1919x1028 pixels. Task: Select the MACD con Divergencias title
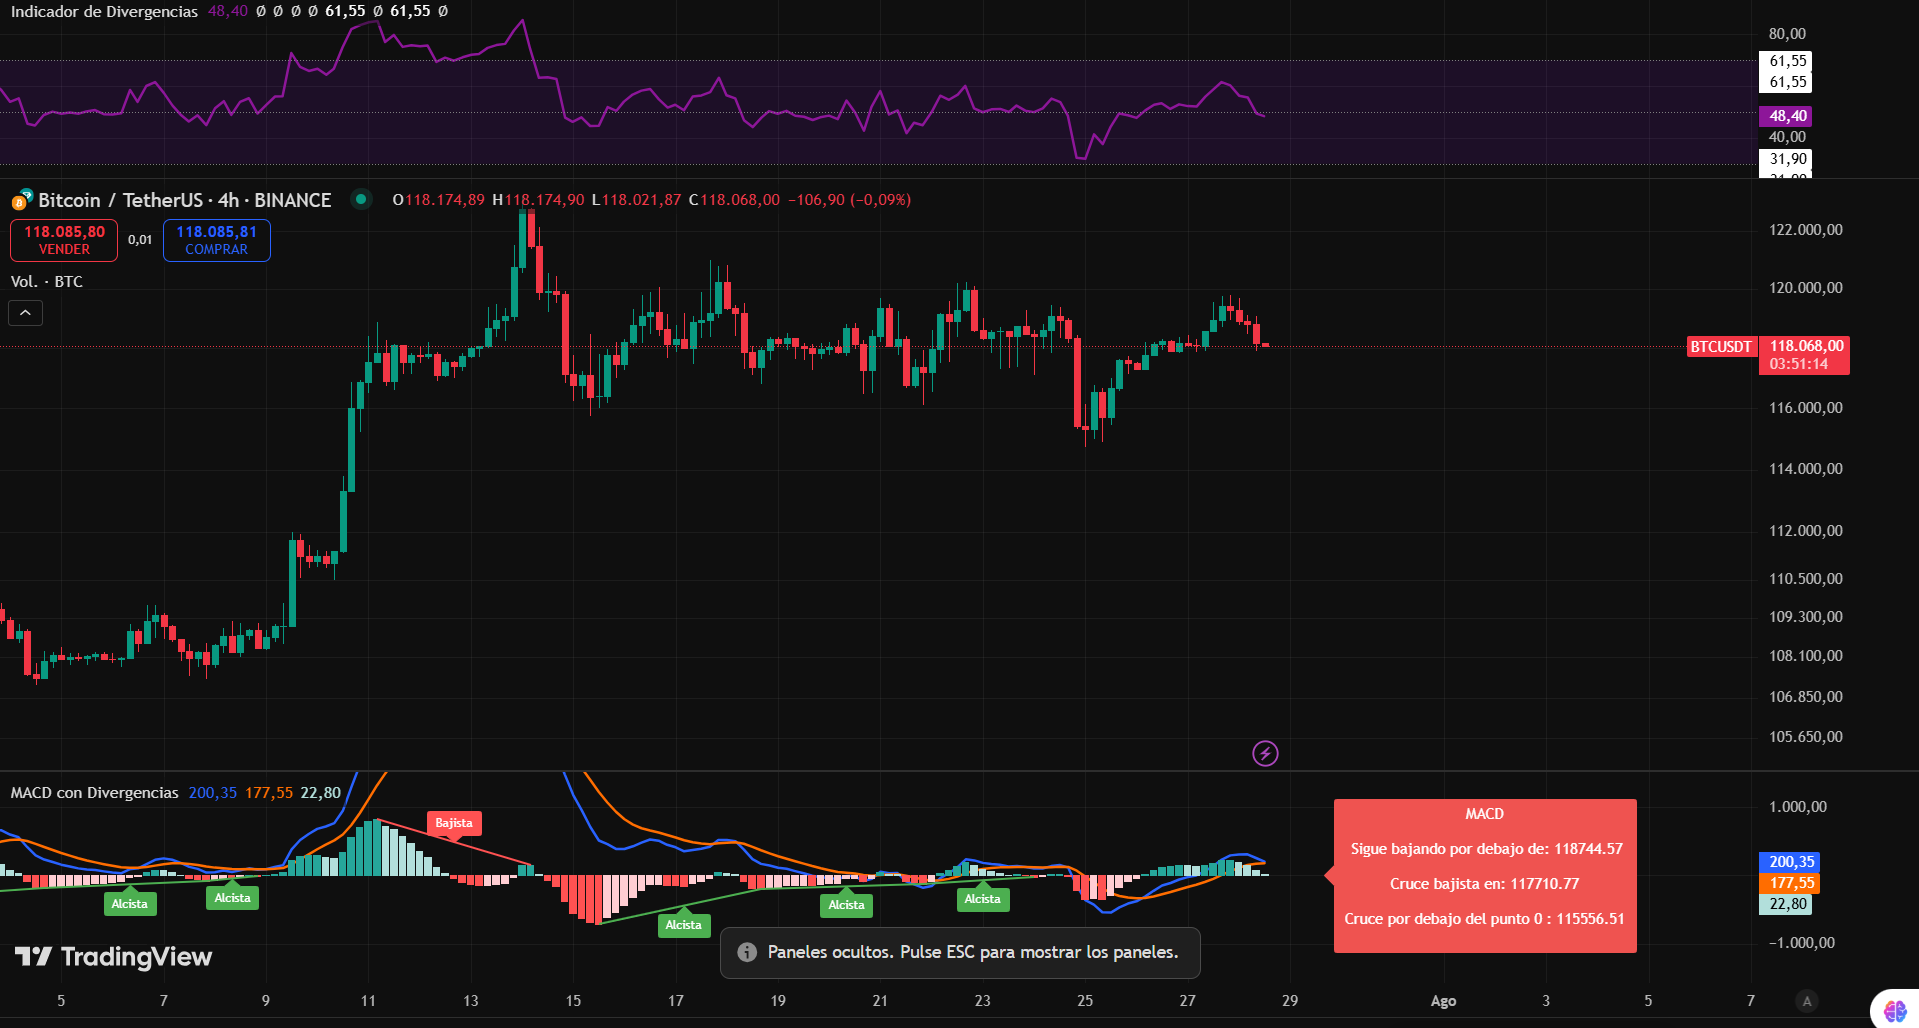point(94,793)
